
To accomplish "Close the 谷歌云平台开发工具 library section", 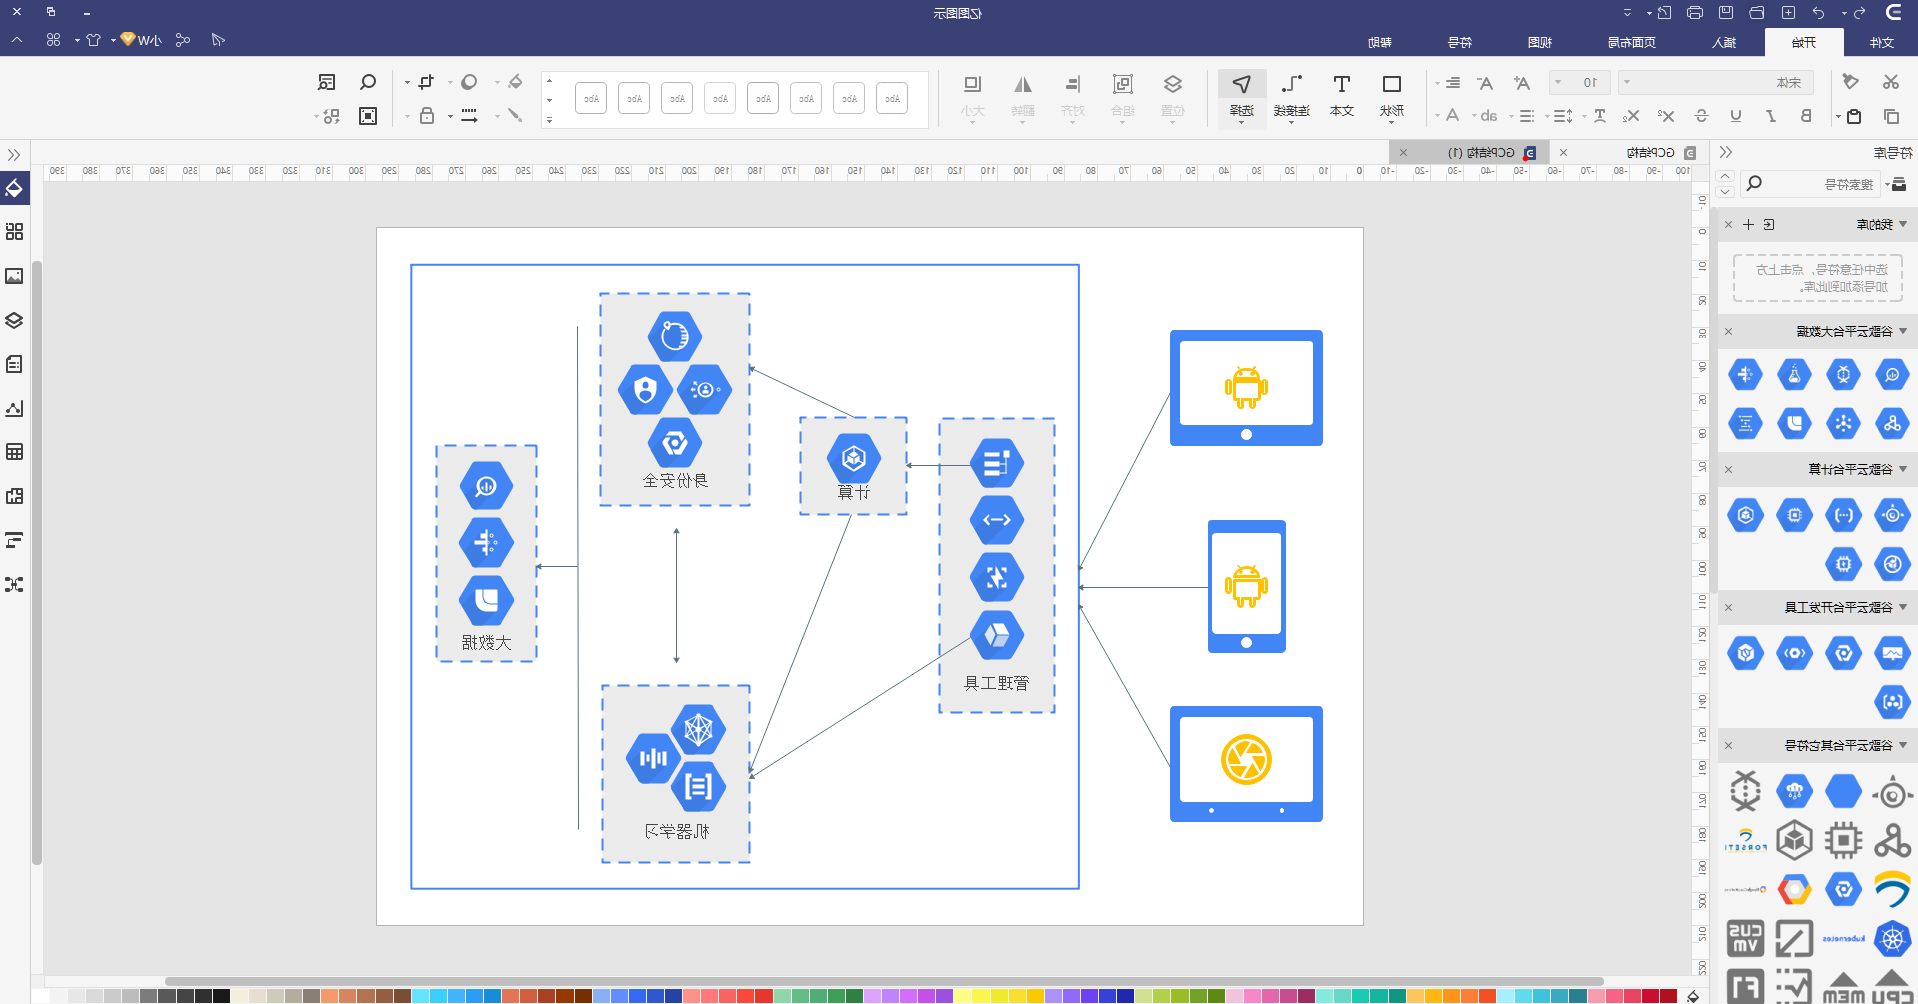I will coord(1728,607).
